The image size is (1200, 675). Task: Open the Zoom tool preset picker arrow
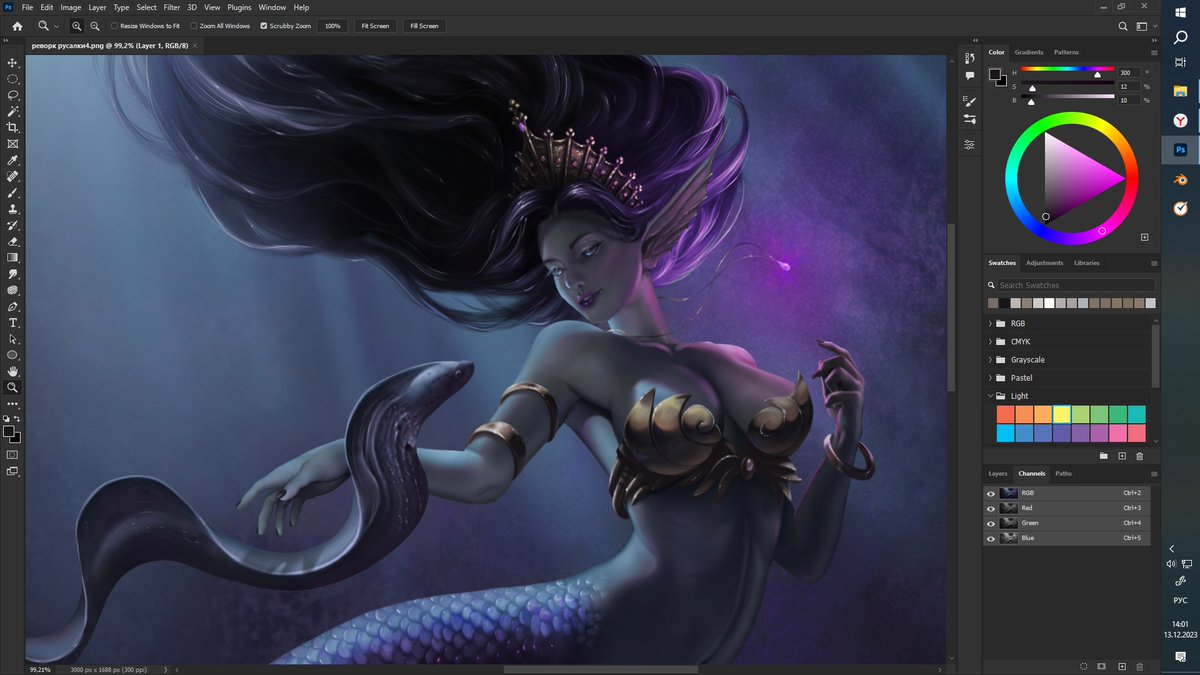[56, 26]
